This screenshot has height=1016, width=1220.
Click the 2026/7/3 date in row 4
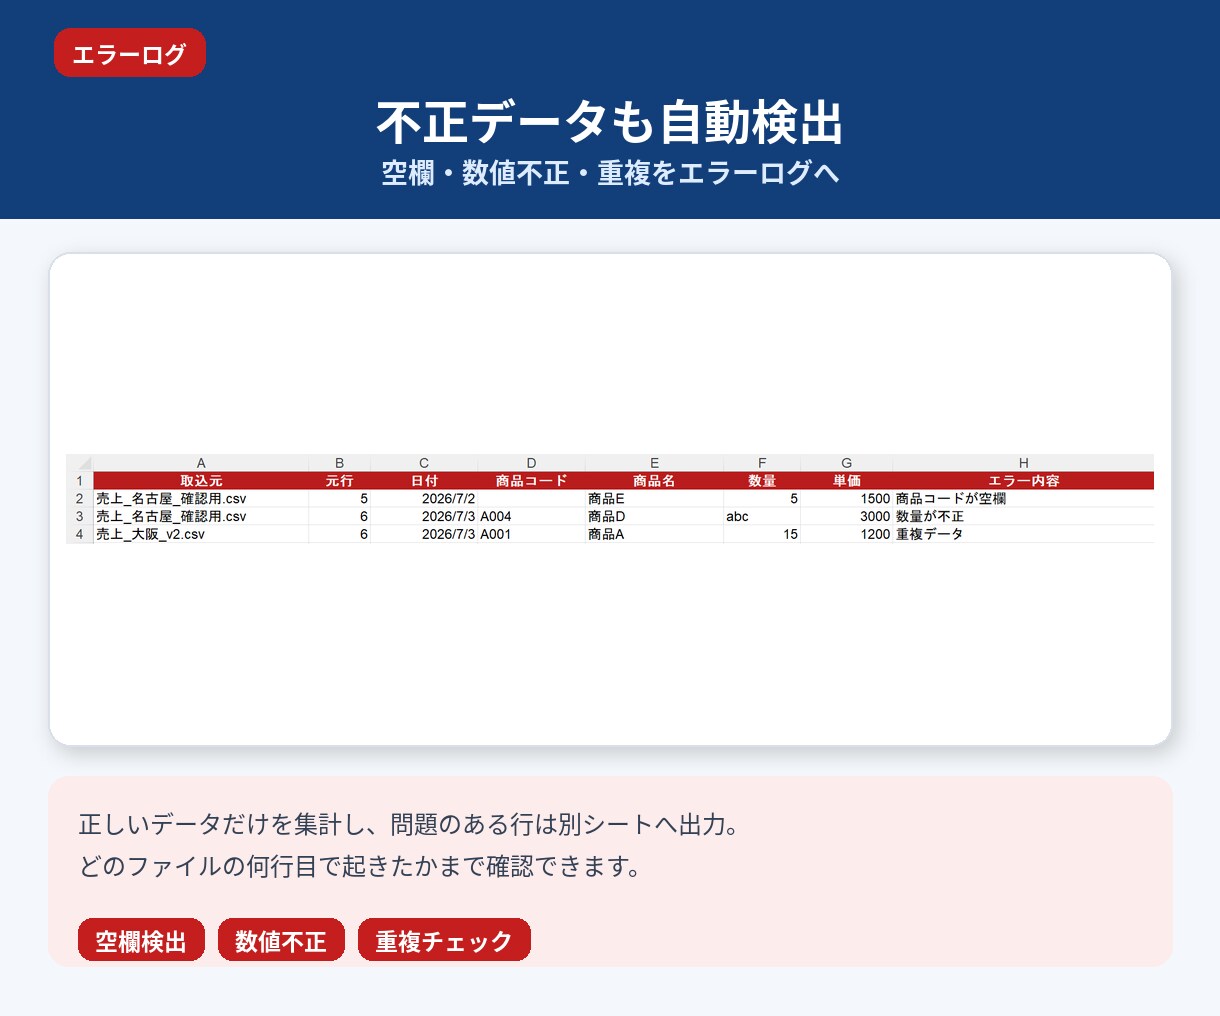(424, 534)
